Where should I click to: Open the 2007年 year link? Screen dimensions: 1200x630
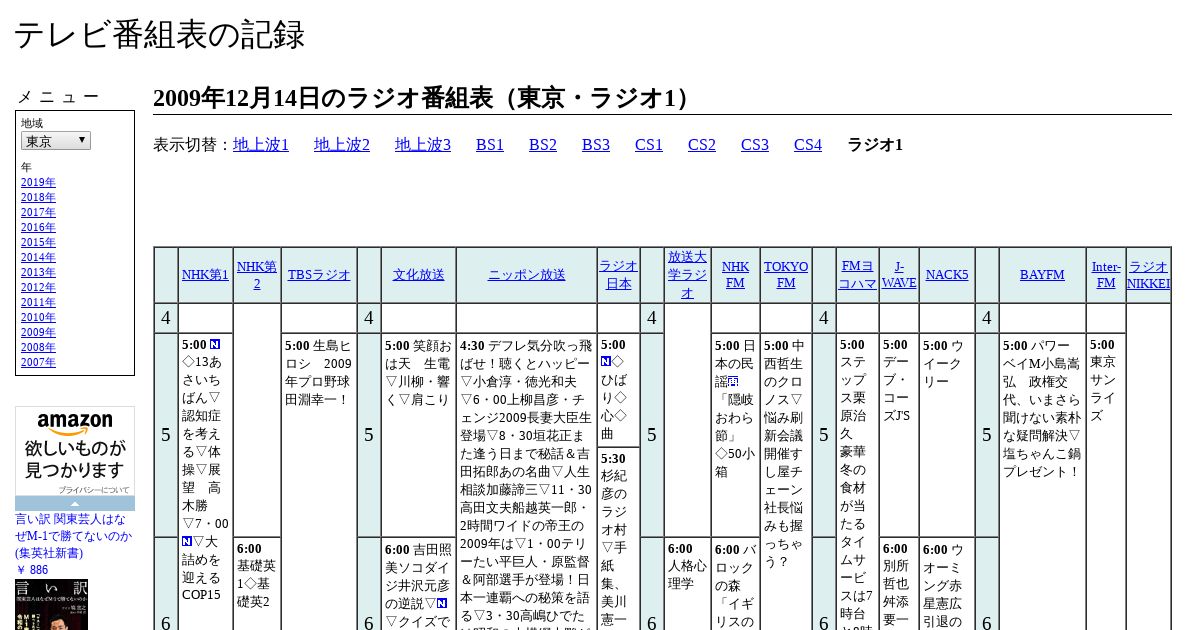[38, 362]
